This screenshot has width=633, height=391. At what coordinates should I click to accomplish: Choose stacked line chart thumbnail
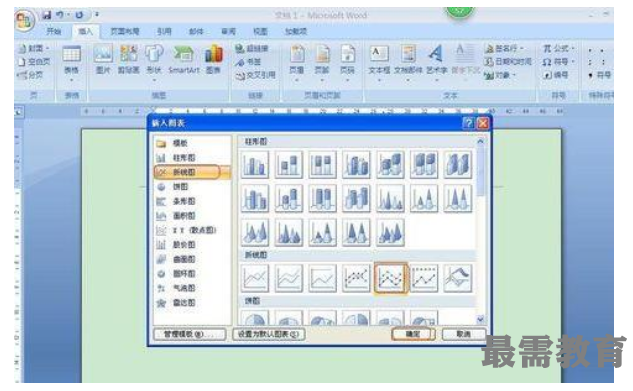[x=289, y=278]
